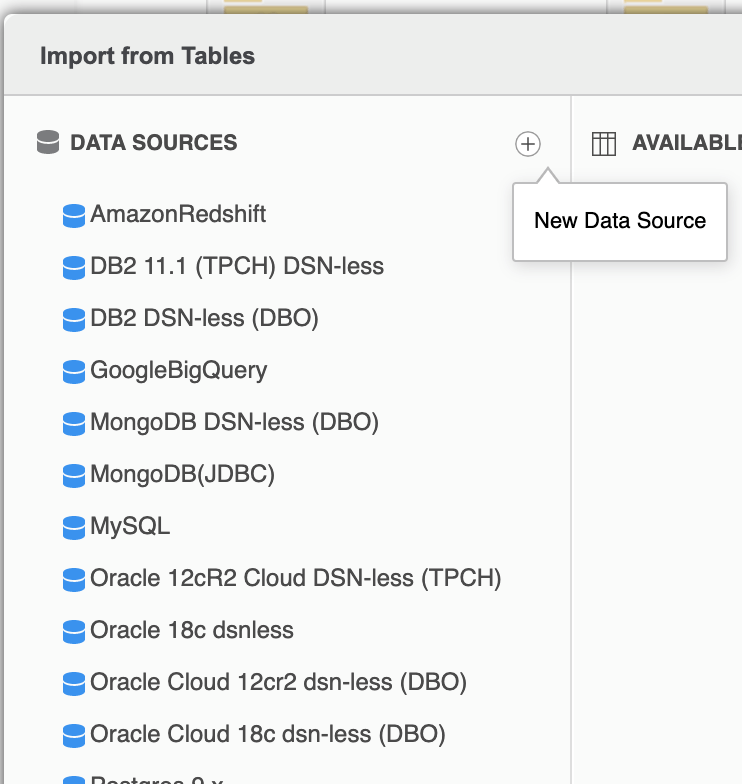Click the database icon beside DB2 DSN-less (DBO)
742x784 pixels.
pyautogui.click(x=74, y=320)
